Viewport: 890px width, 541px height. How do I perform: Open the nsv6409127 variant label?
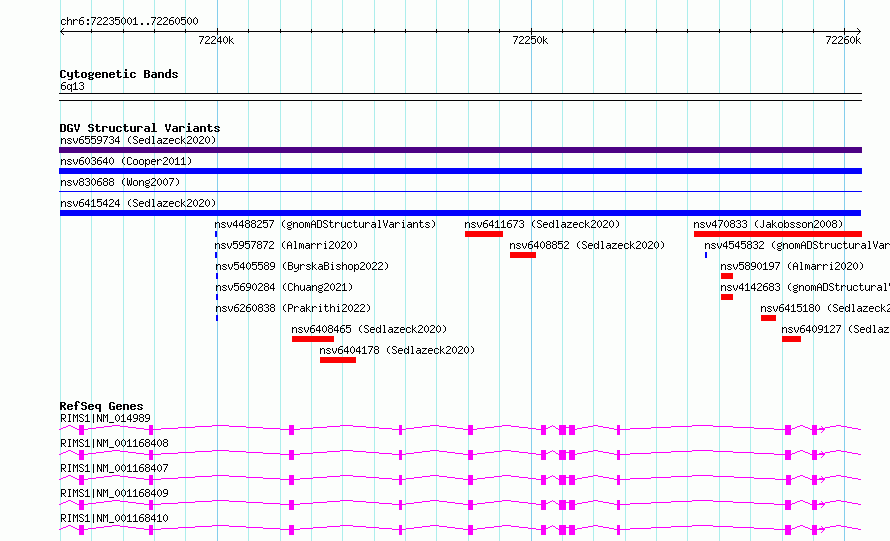point(836,329)
